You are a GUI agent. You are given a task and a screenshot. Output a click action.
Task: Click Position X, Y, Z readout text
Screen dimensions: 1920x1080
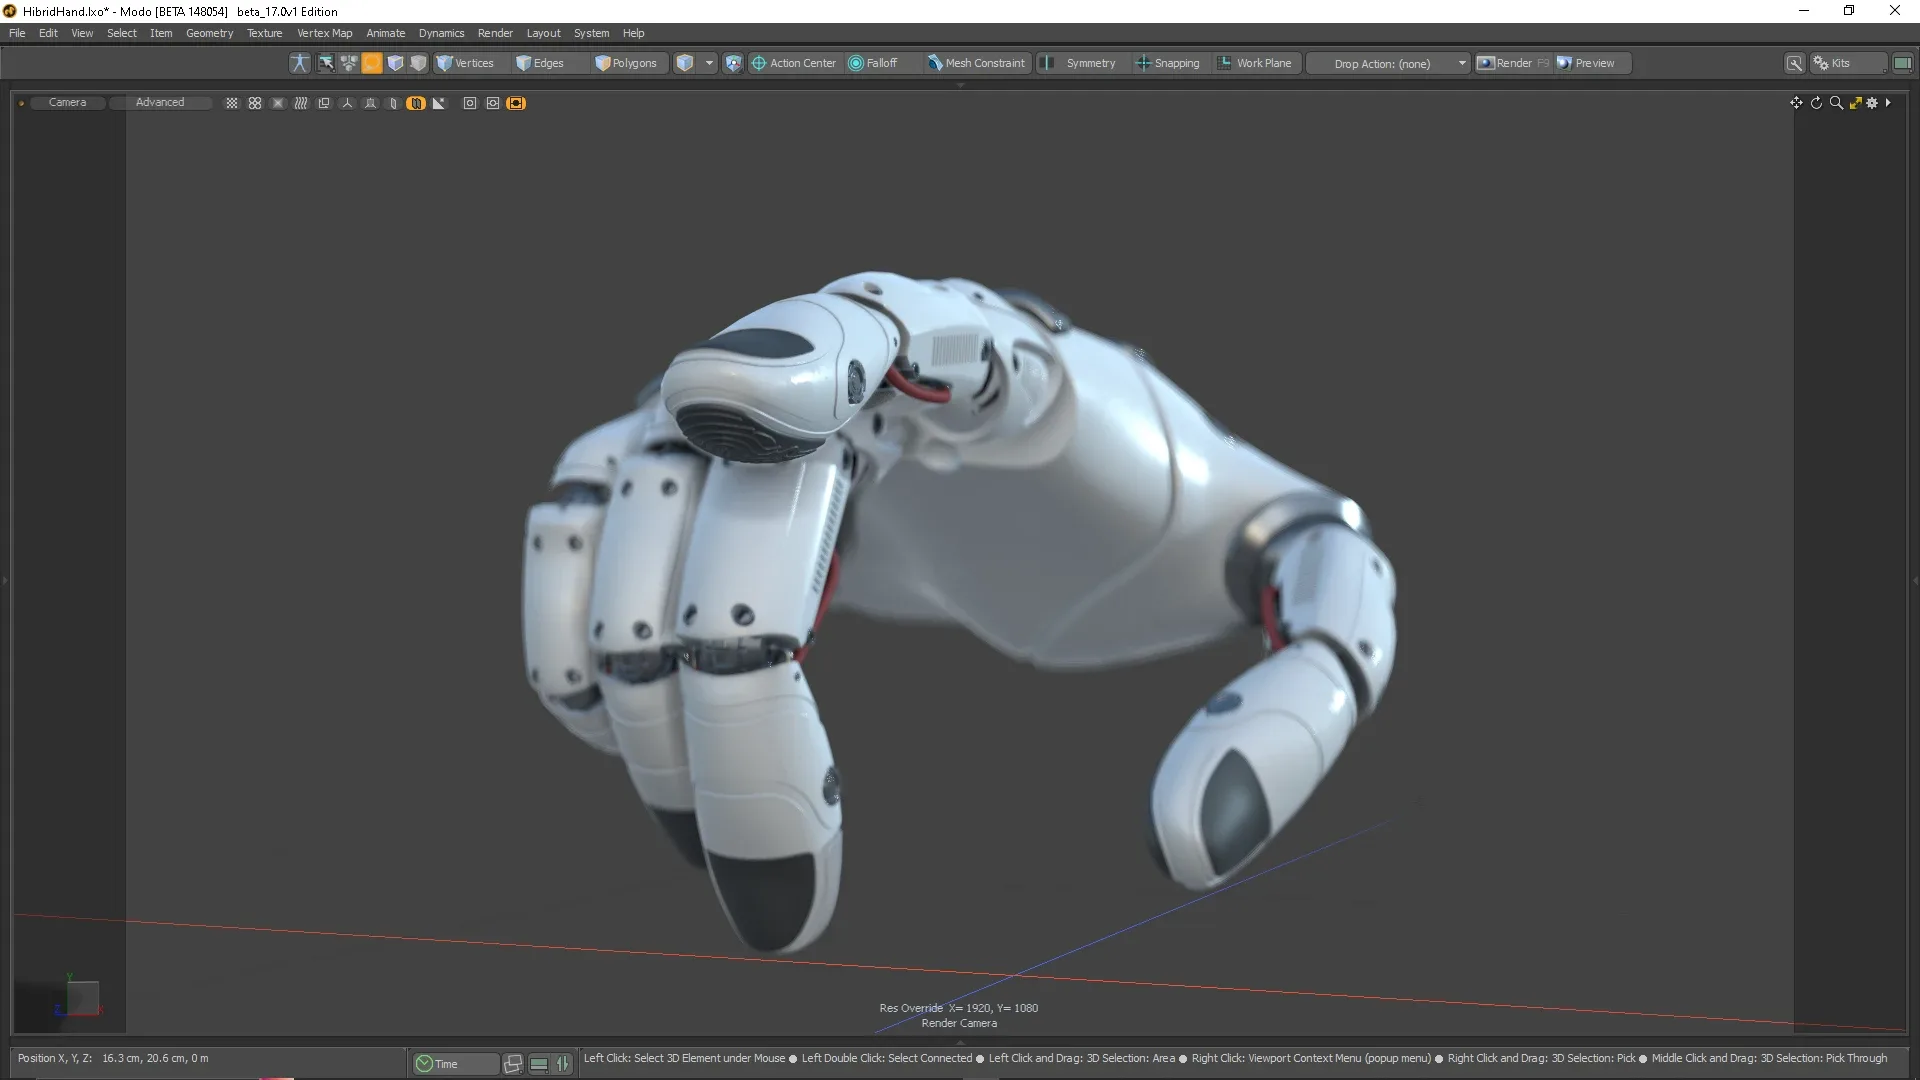click(113, 1058)
